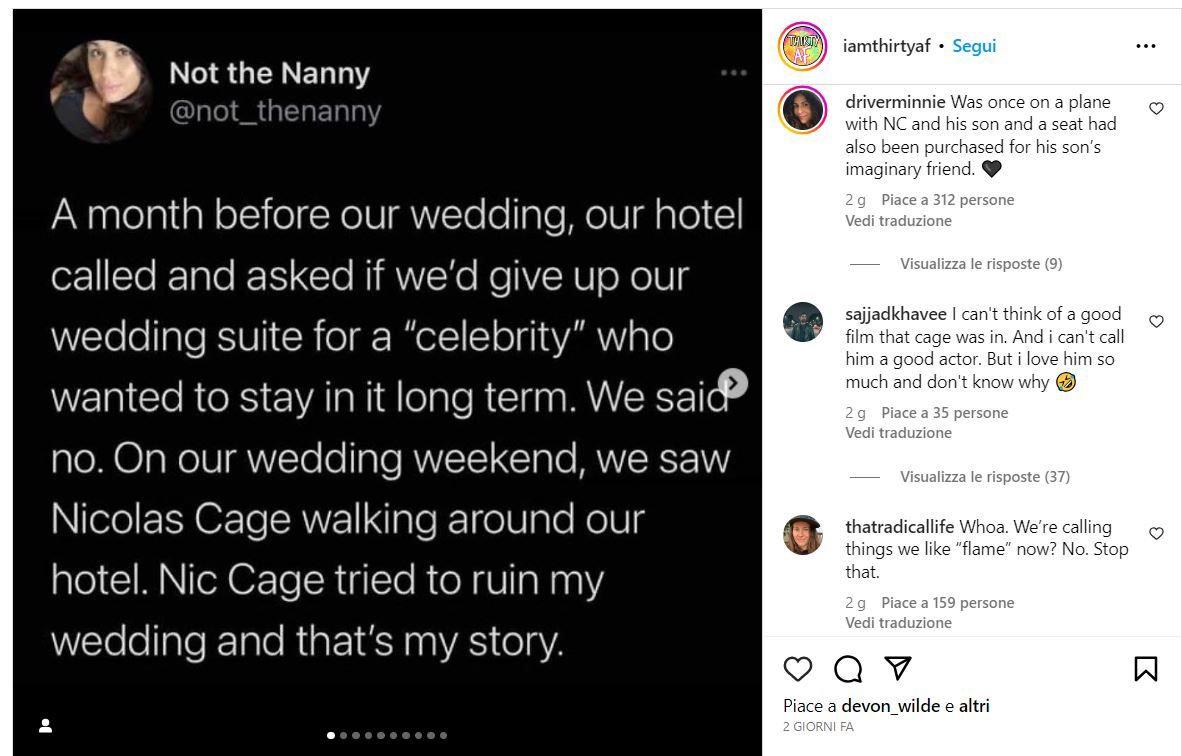Open the three-dot post options menu

(x=1146, y=46)
